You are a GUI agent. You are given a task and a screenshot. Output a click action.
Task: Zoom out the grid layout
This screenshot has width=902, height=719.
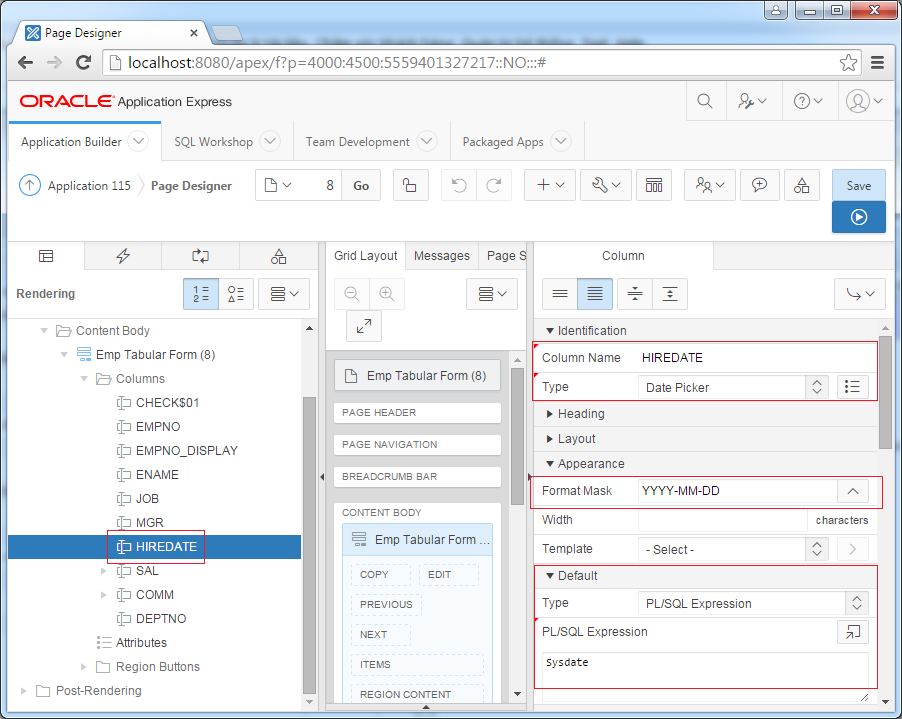pos(352,294)
